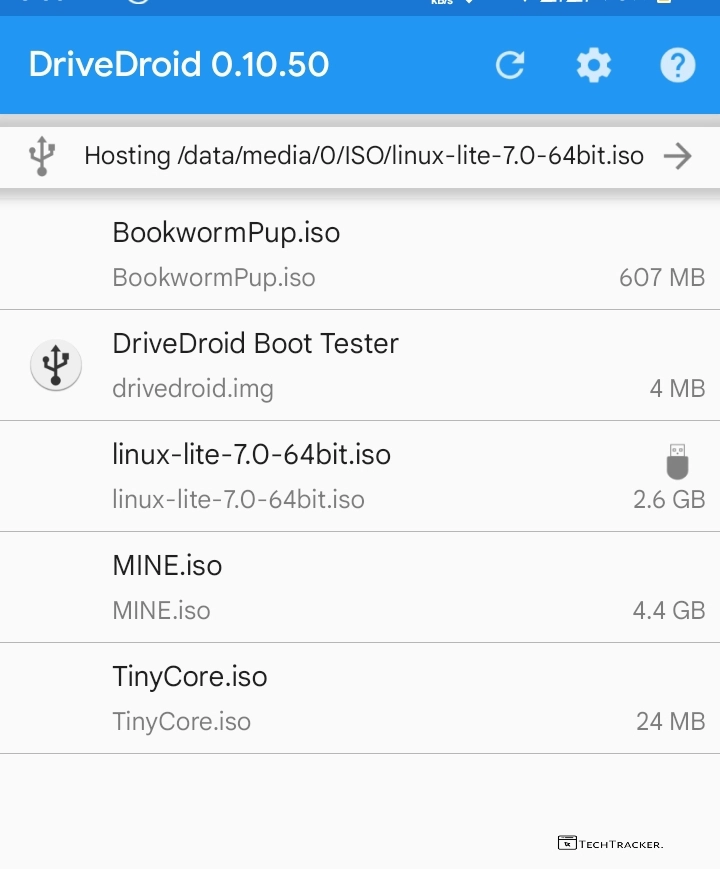Tap the Hosting path text banner

[x=363, y=156]
